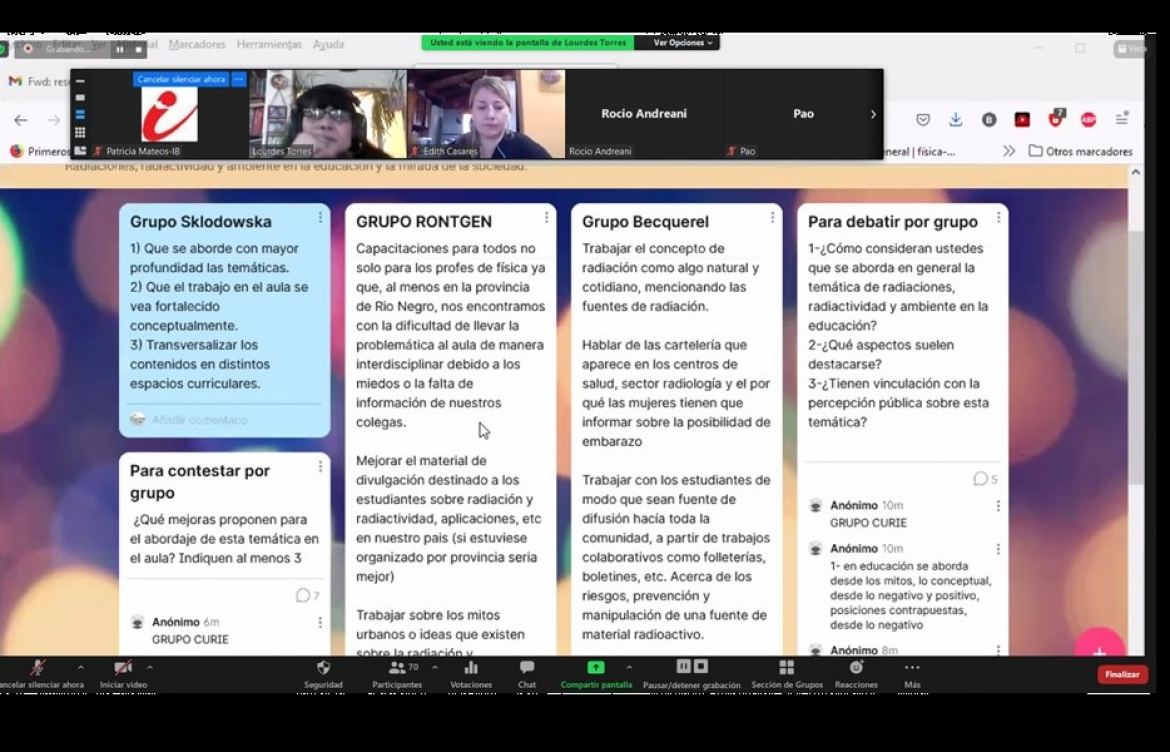Click the Más three-dot icon
1170x752 pixels.
(x=912, y=668)
